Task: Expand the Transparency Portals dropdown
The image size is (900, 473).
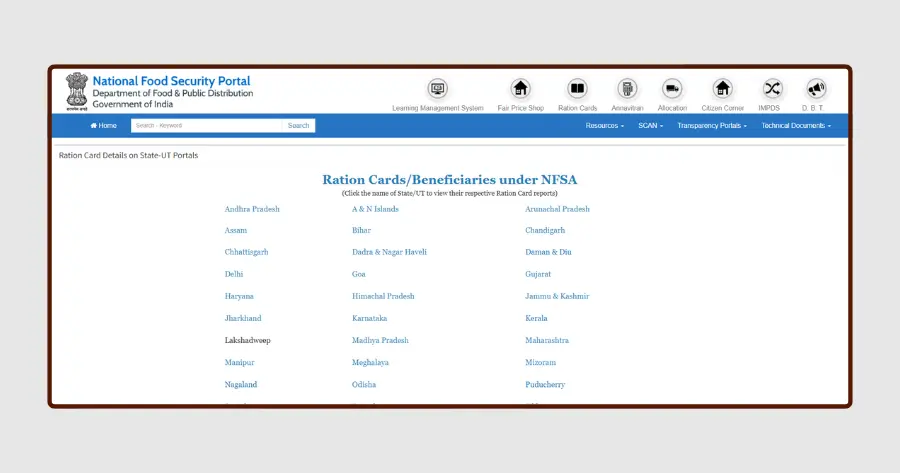Action: coord(712,126)
